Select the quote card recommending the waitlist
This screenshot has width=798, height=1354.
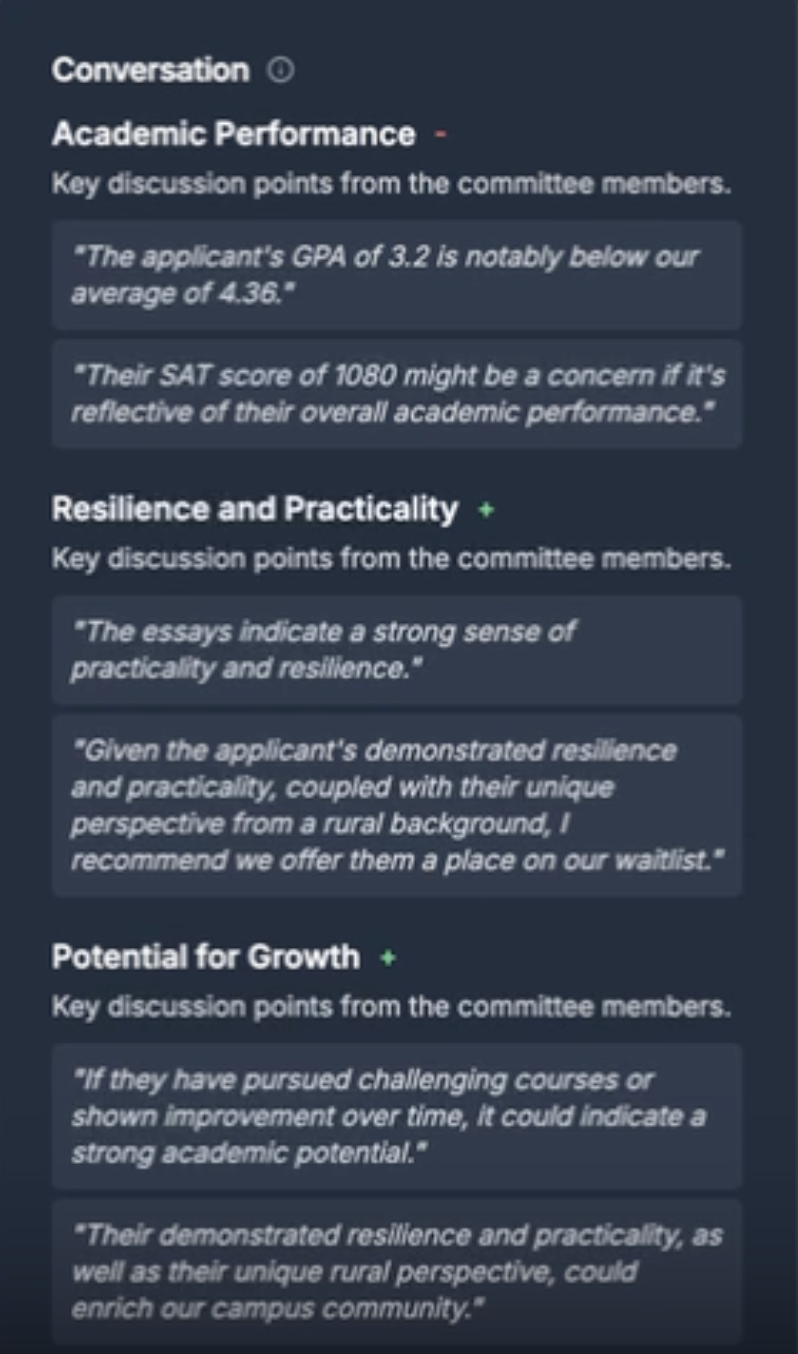click(396, 805)
